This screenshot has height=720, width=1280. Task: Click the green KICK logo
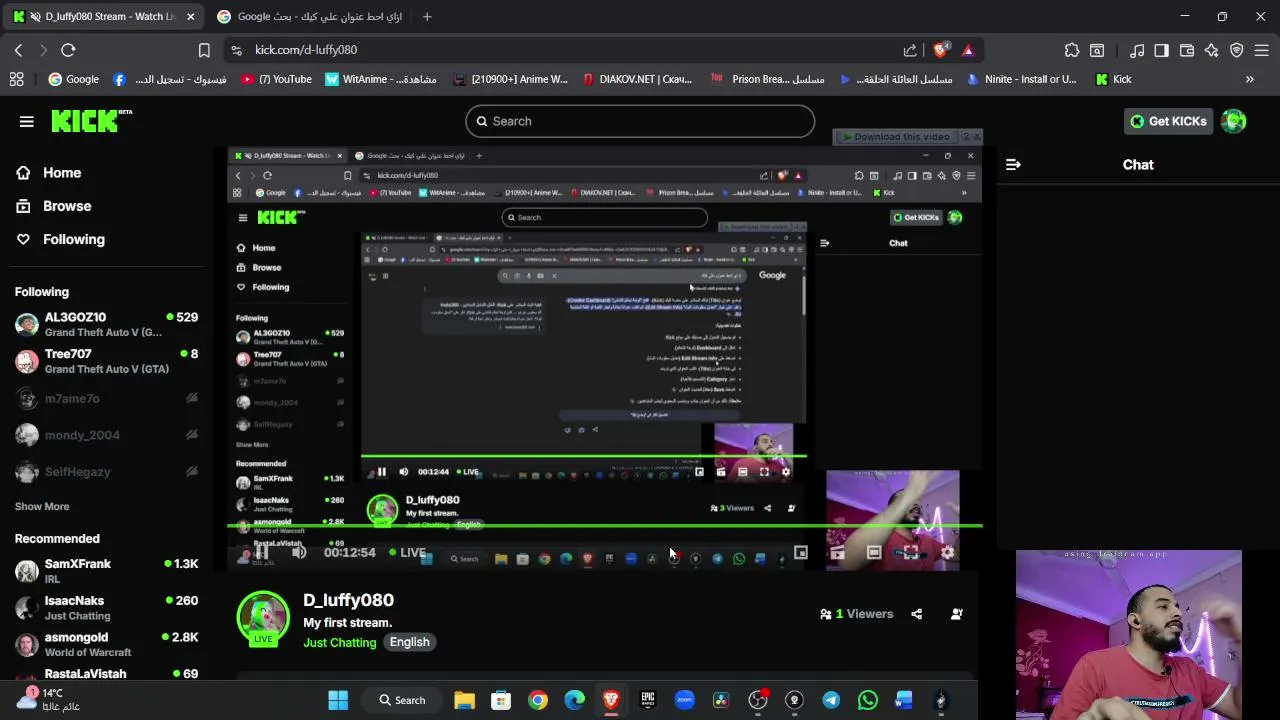(91, 120)
